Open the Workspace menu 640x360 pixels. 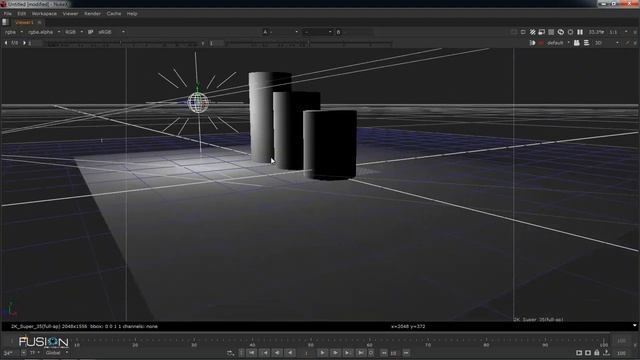(44, 13)
